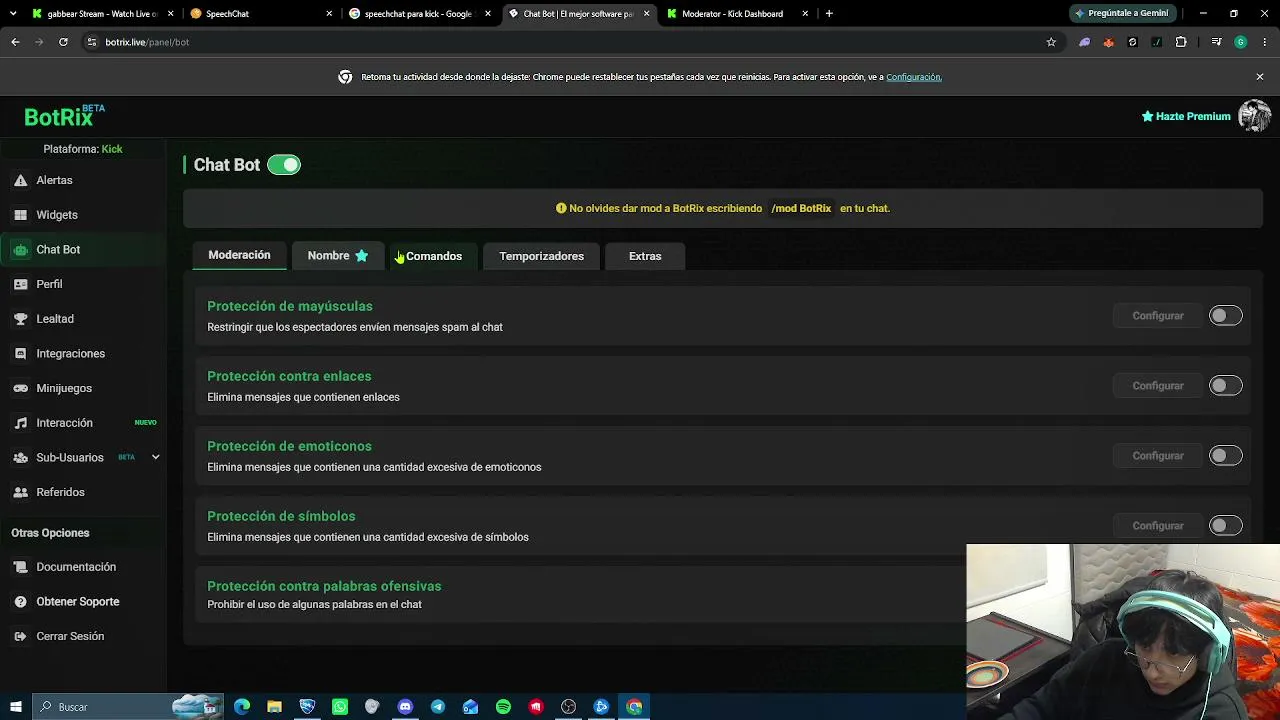Toggle the main Chat Bot switch off
The image size is (1280, 720).
[284, 165]
